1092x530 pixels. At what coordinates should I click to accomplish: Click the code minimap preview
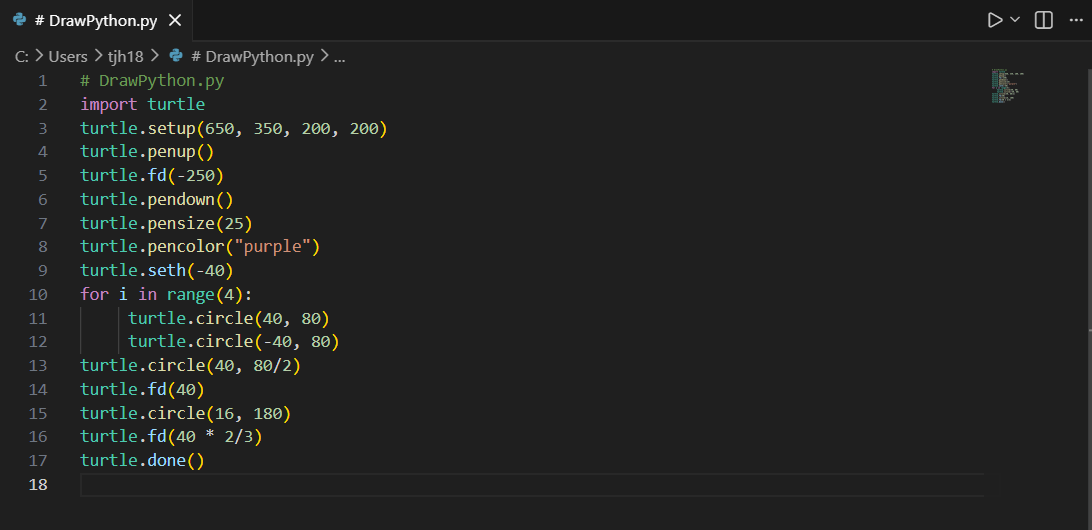pyautogui.click(x=1007, y=86)
